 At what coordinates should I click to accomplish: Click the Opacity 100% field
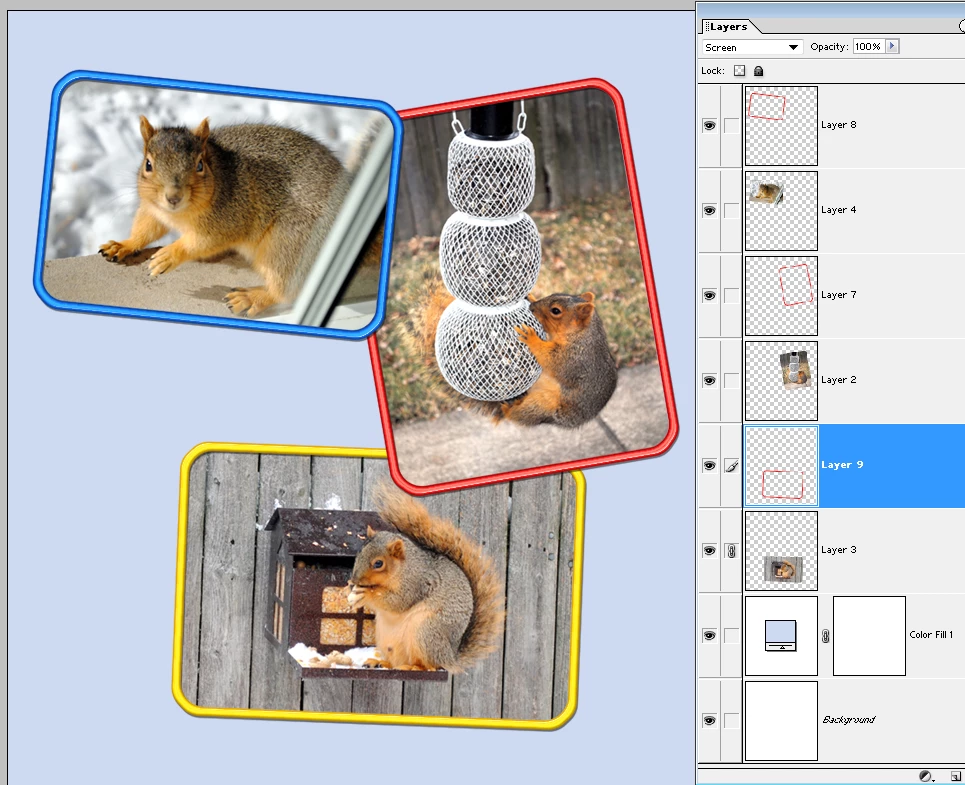[869, 46]
